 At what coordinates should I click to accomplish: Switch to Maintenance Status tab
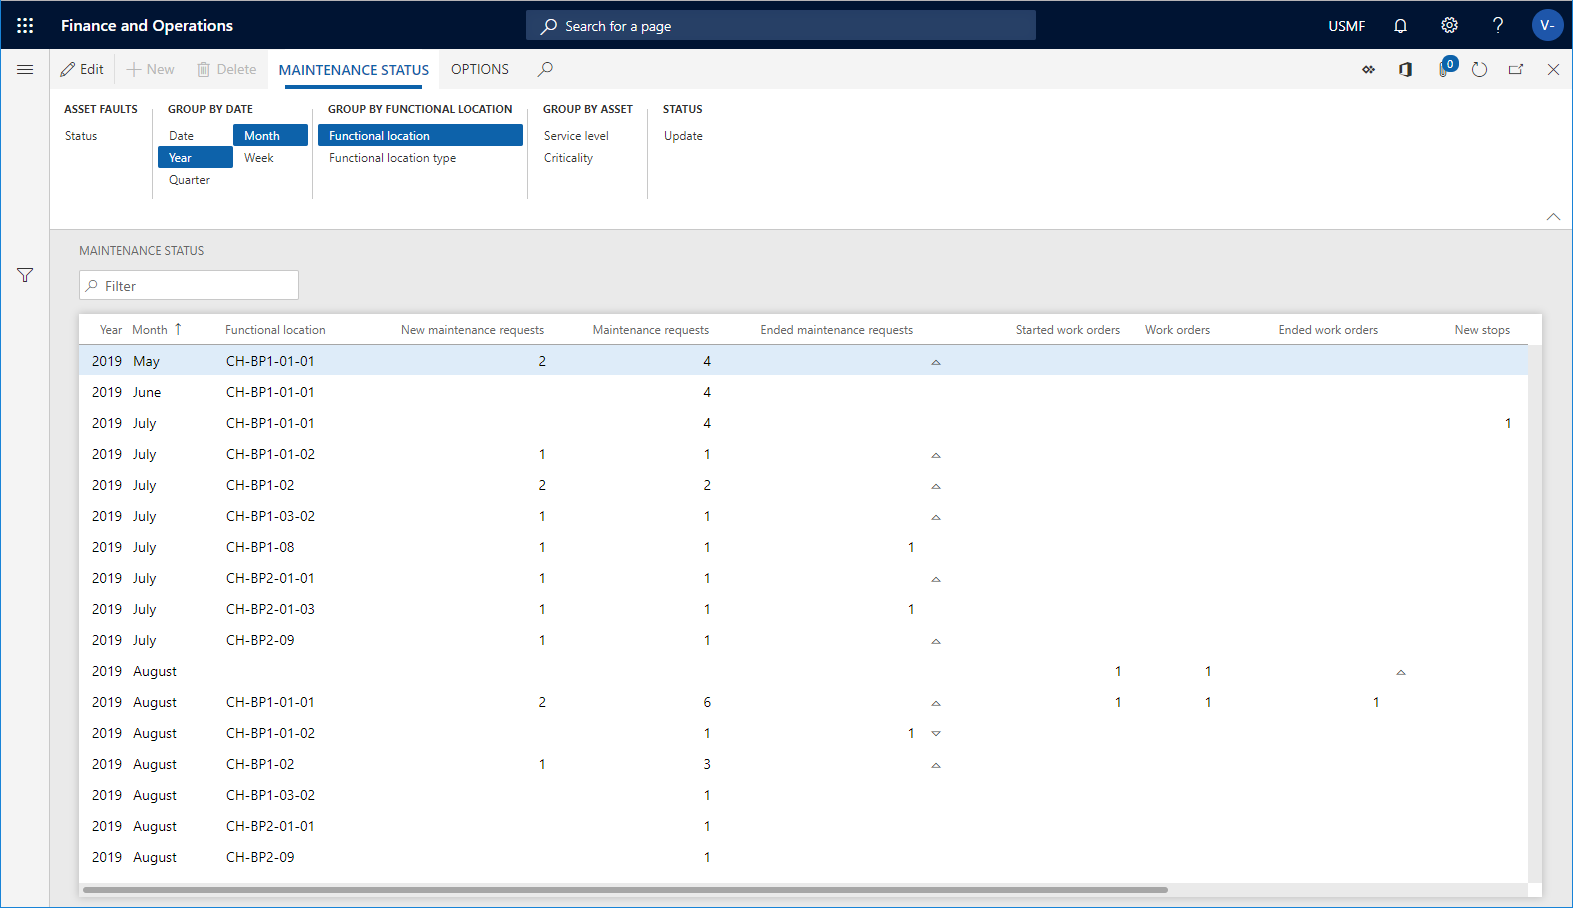[354, 70]
